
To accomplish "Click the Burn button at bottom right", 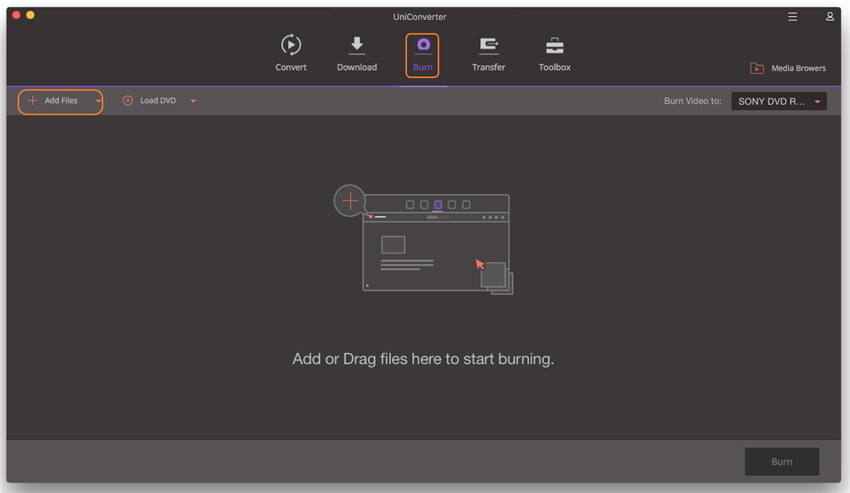I will (x=782, y=462).
